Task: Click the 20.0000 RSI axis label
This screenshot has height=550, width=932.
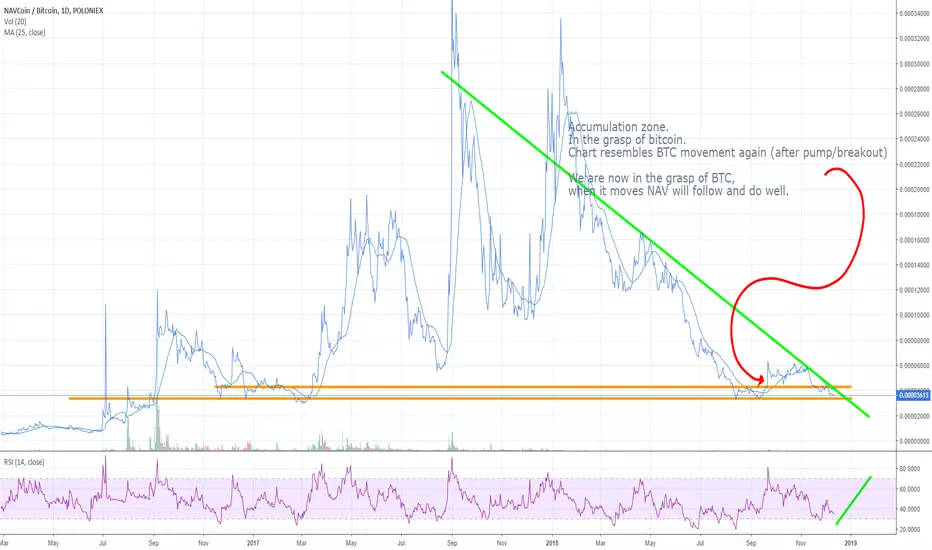Action: (910, 529)
